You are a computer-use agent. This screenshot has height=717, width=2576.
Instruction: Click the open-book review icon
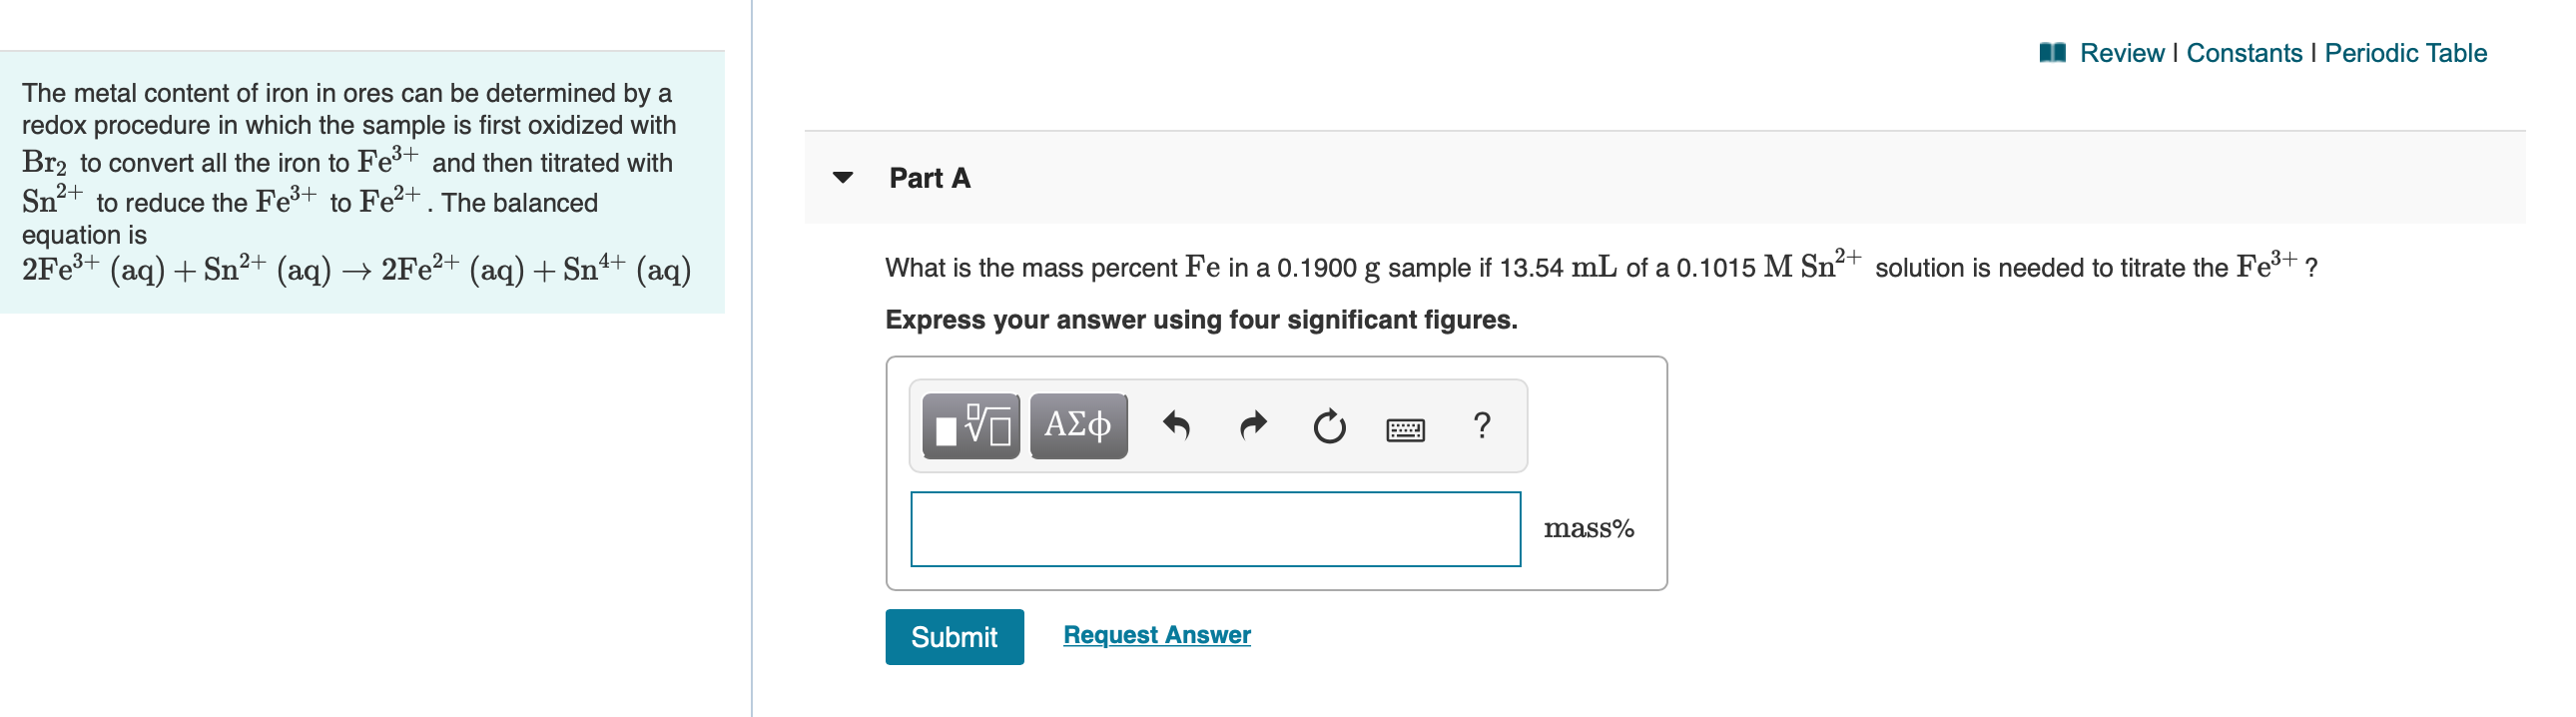[x=2052, y=52]
